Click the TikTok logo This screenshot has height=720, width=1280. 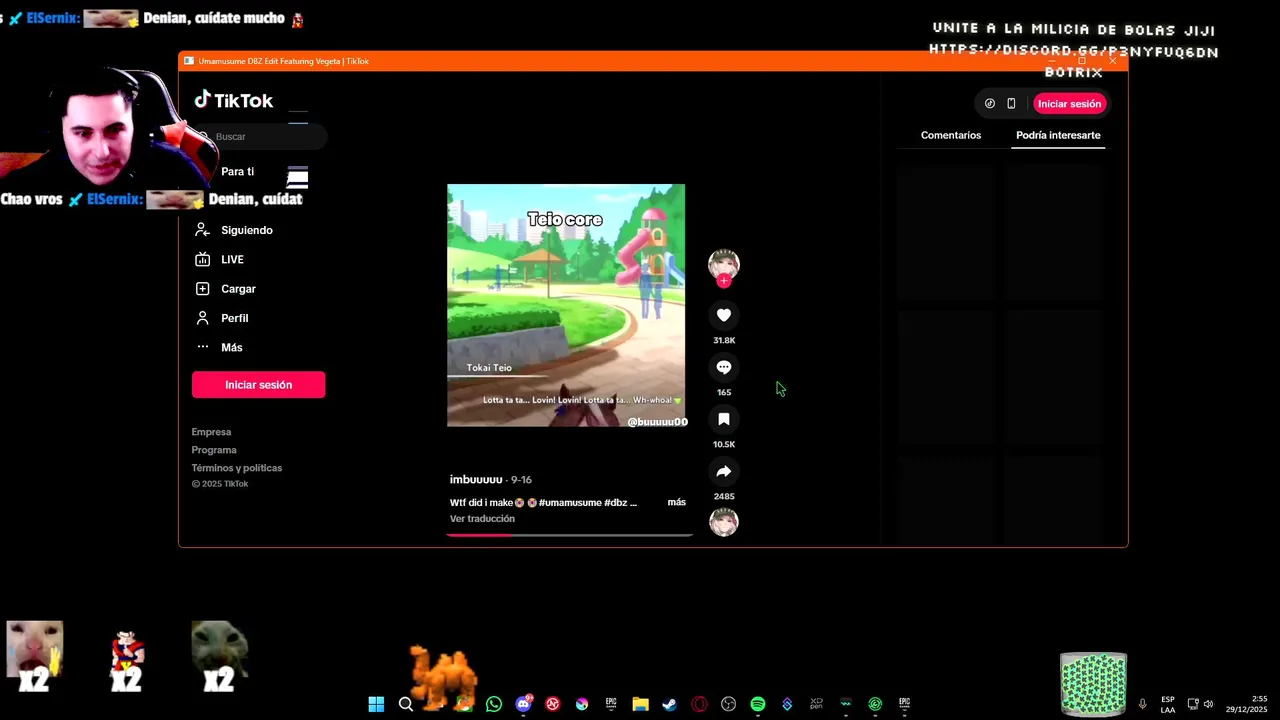233,100
